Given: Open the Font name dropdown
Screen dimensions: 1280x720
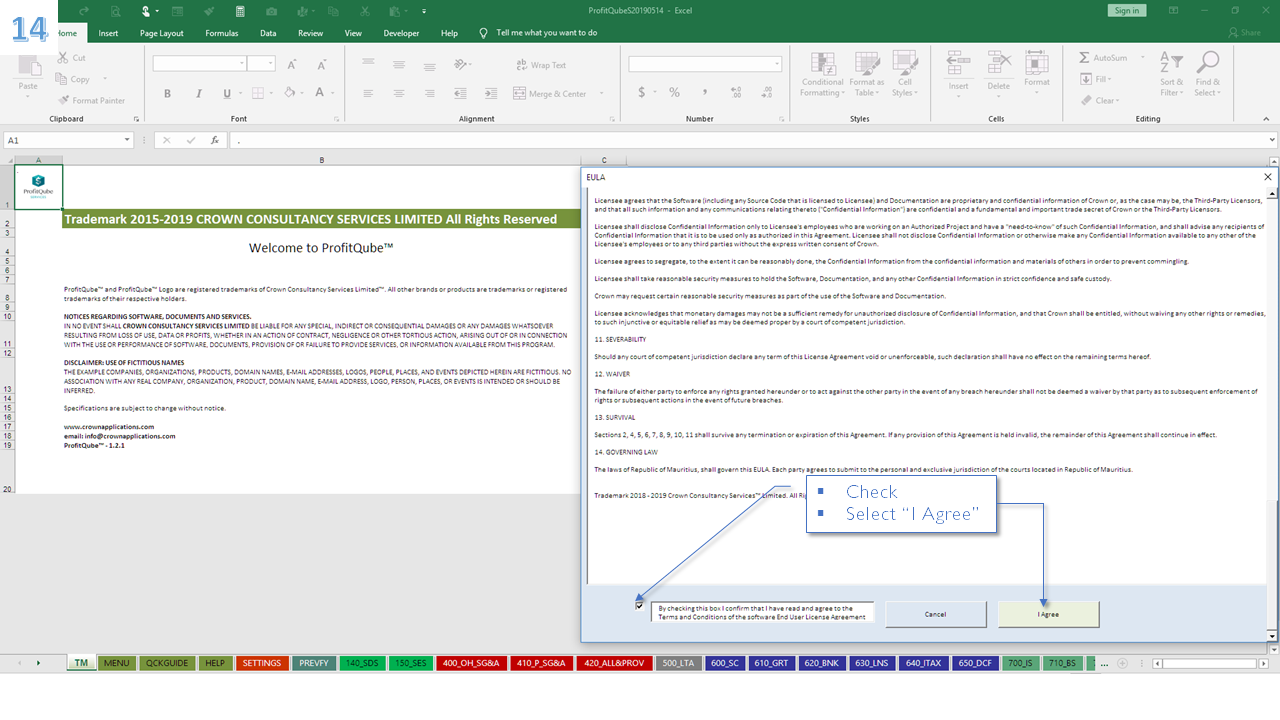Looking at the screenshot, I should pyautogui.click(x=242, y=64).
